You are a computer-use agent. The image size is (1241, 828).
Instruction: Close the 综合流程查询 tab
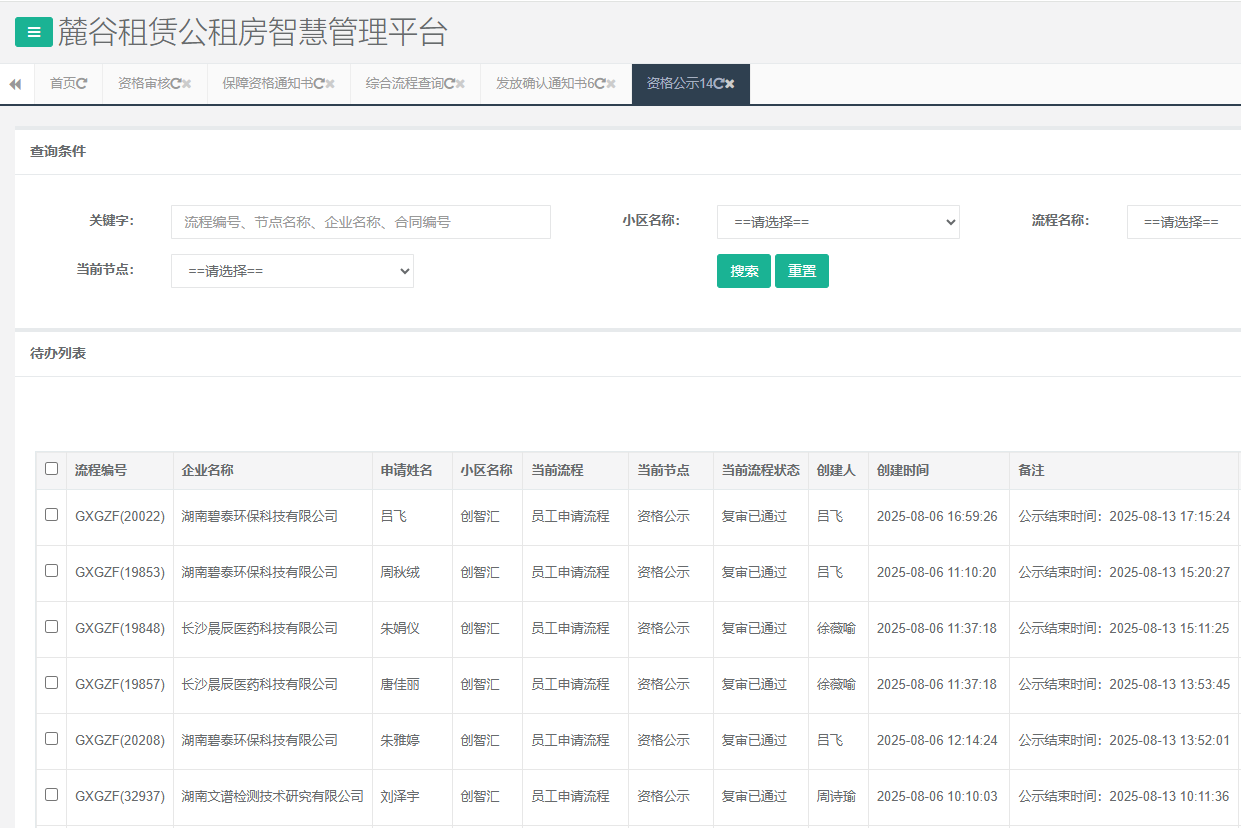point(460,84)
